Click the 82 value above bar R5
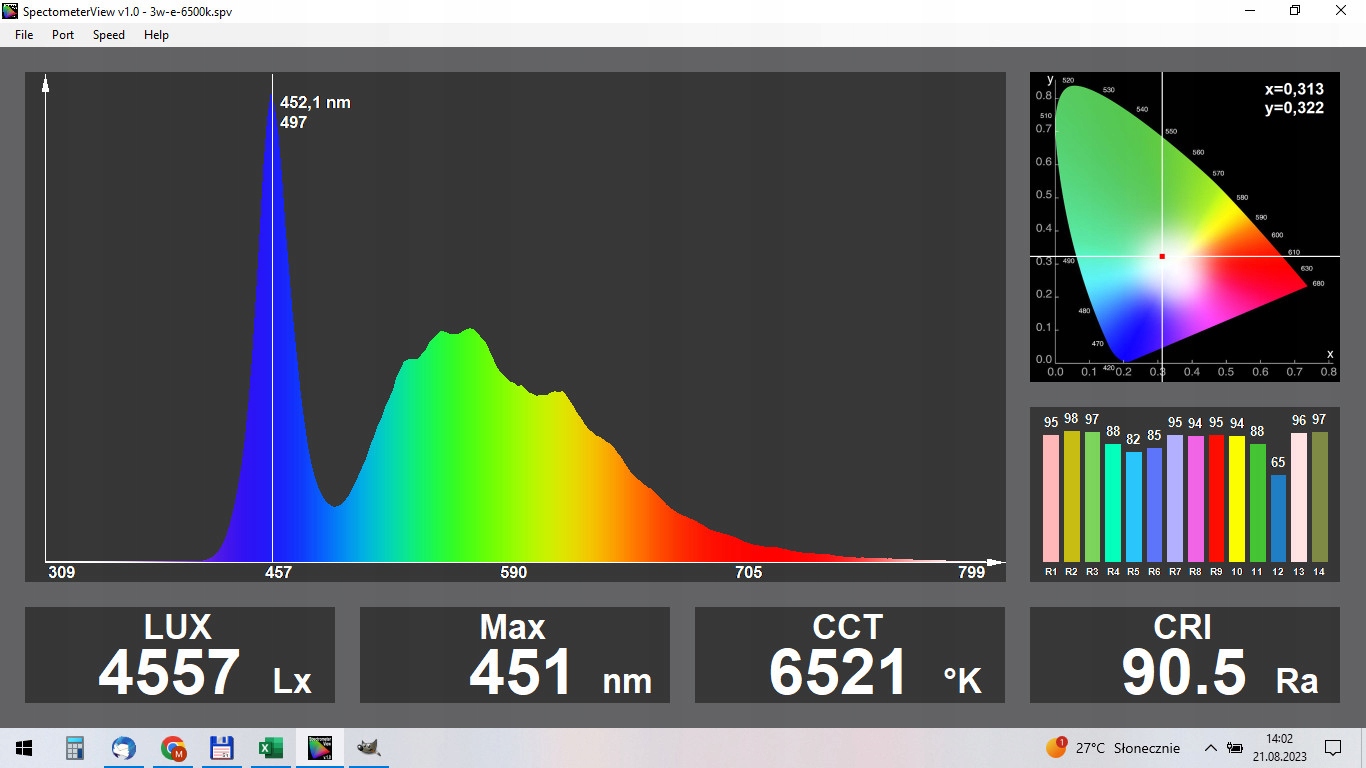Screen dimensions: 1366x768 1134,440
